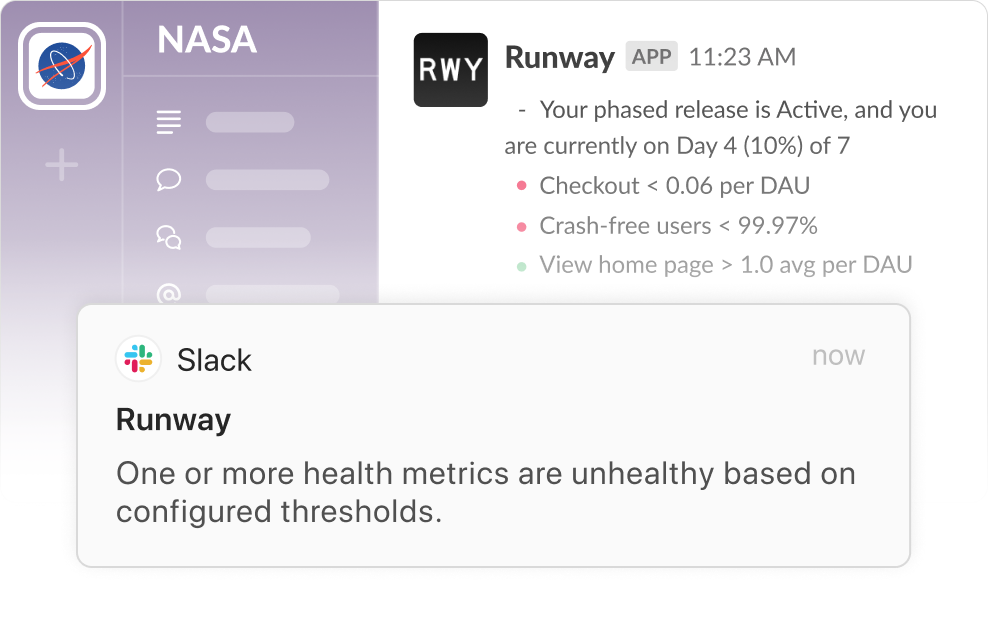
Task: Click the red bullet beside Checkout
Action: click(x=521, y=187)
